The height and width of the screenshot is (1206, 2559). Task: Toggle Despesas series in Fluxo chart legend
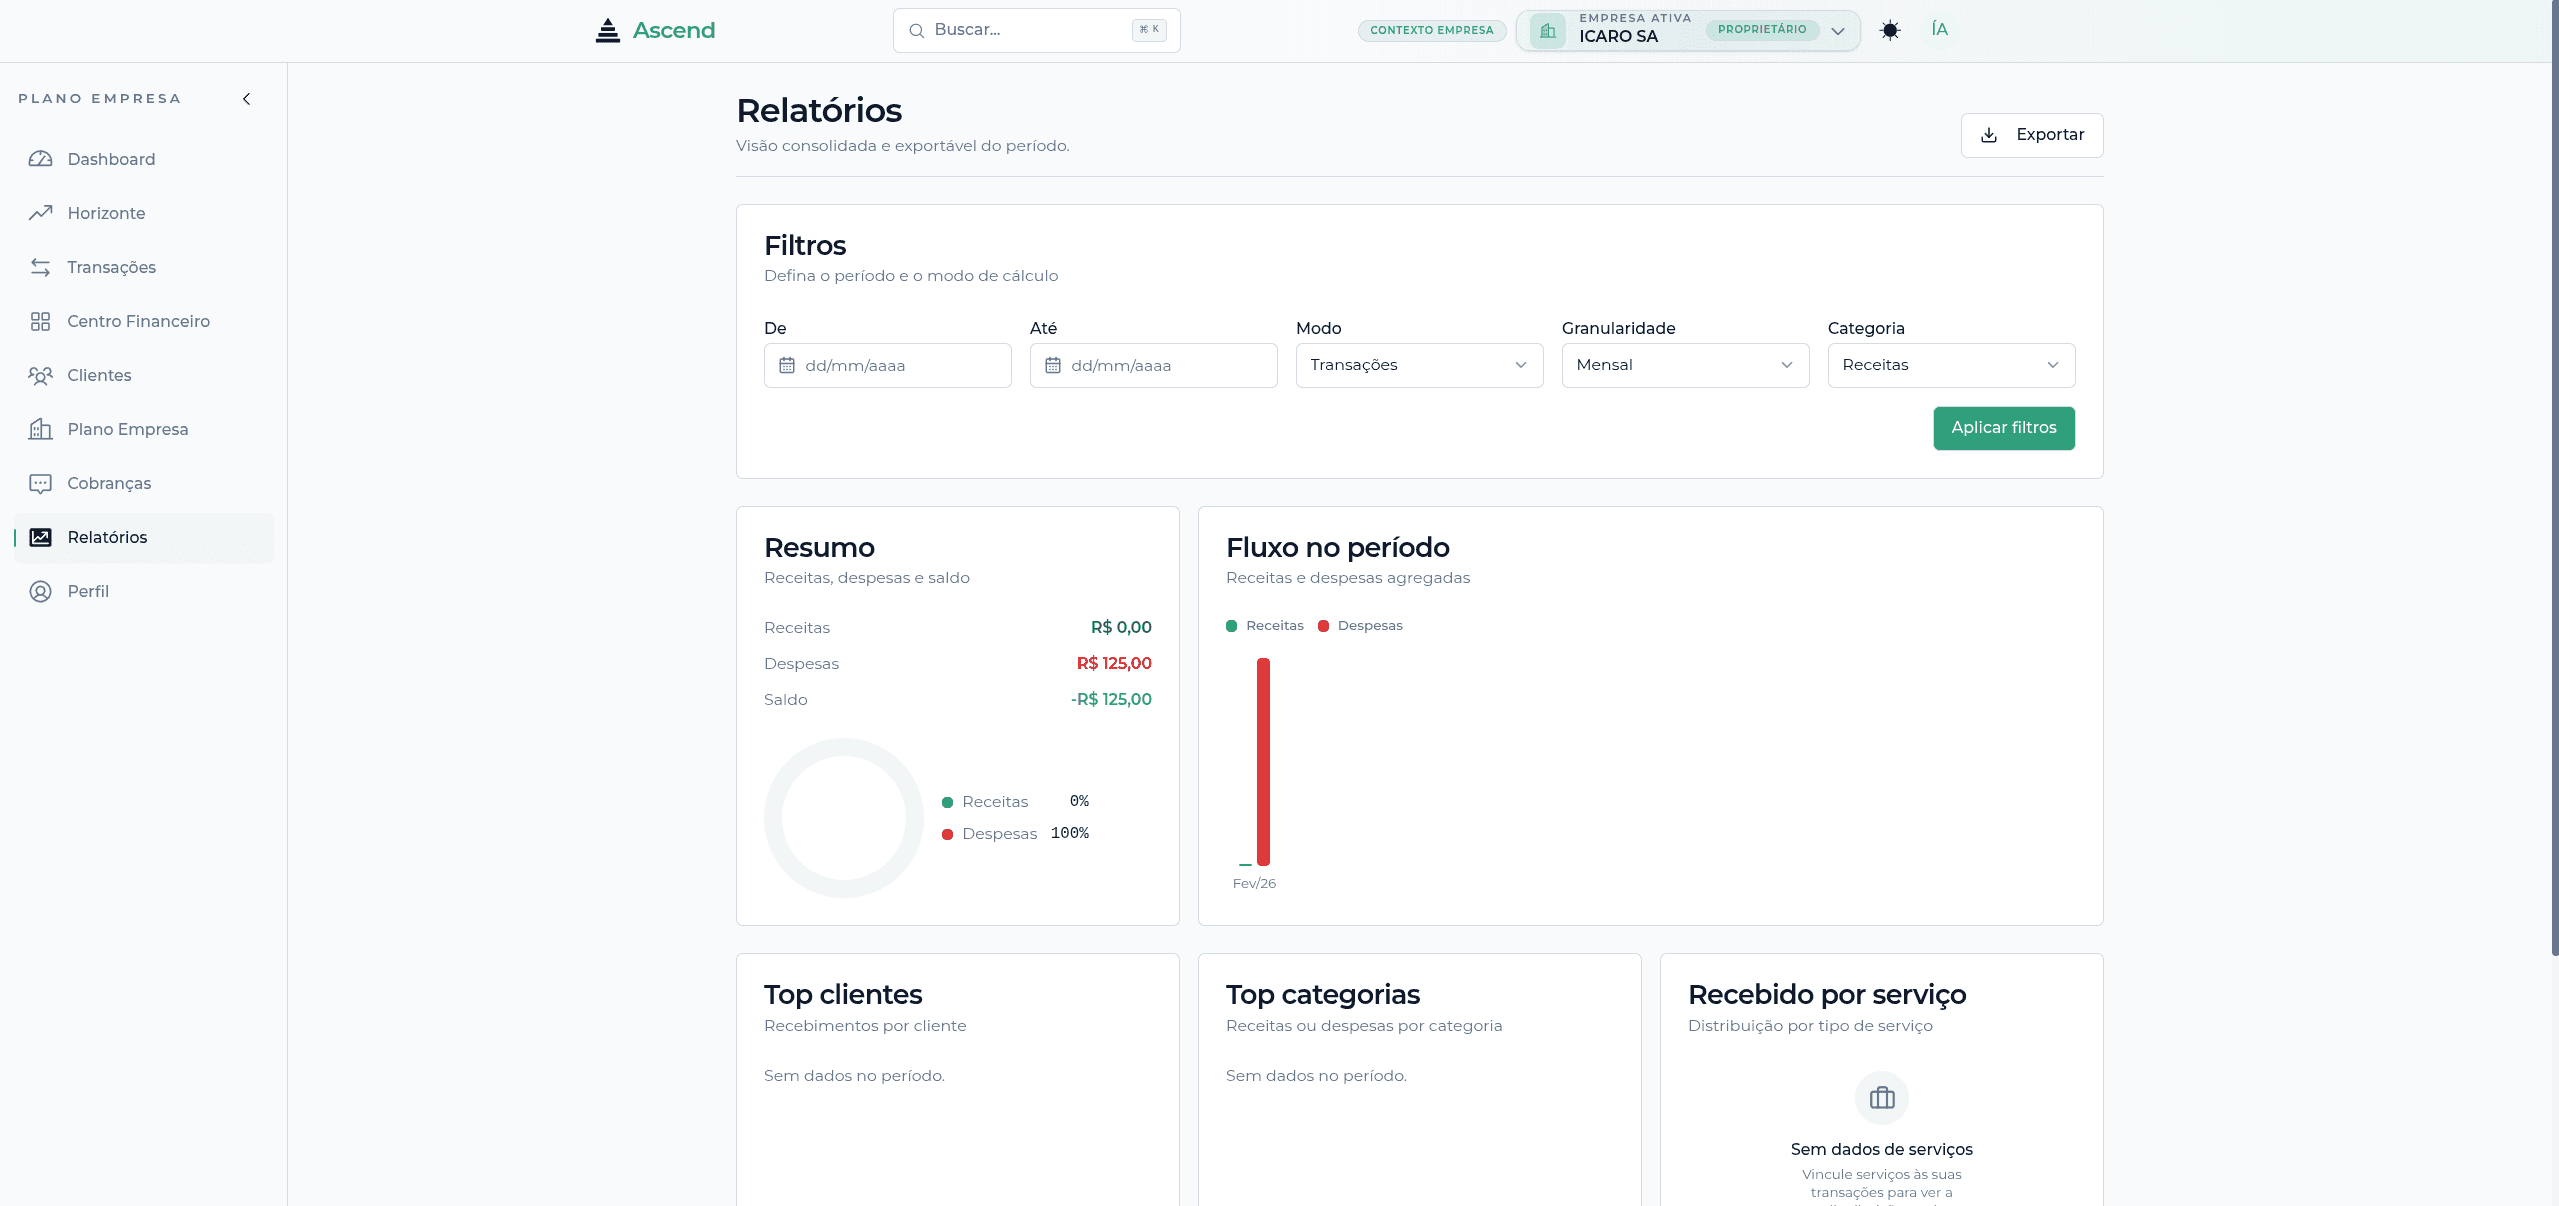[1360, 625]
